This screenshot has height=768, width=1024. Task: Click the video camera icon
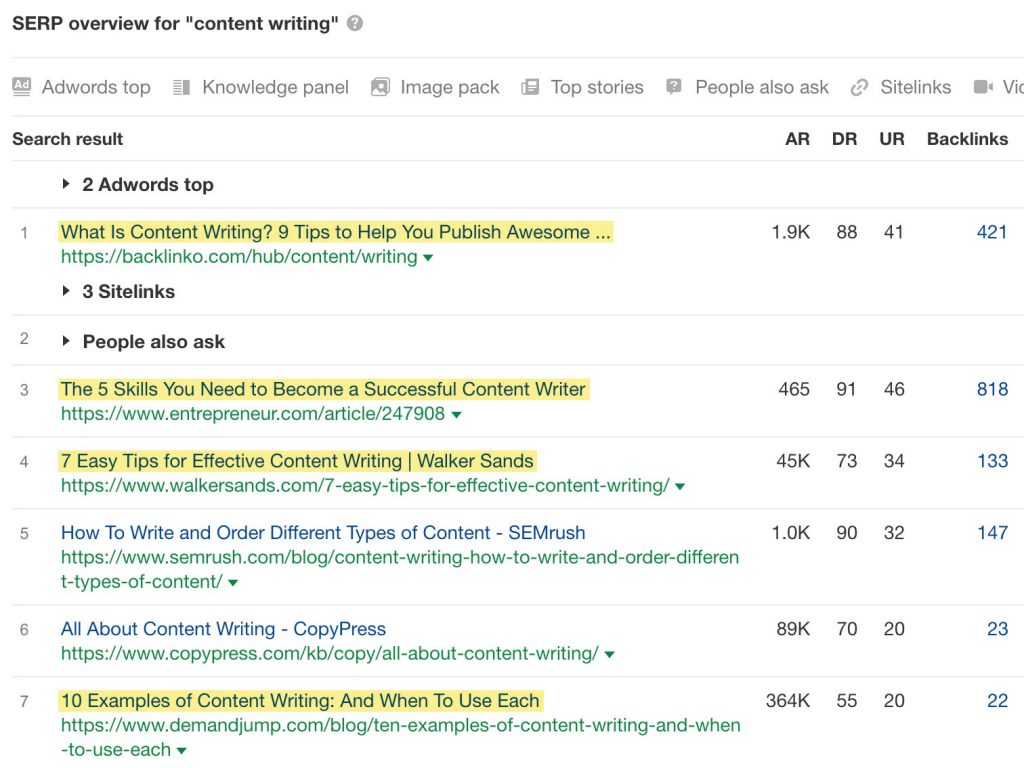(x=983, y=87)
